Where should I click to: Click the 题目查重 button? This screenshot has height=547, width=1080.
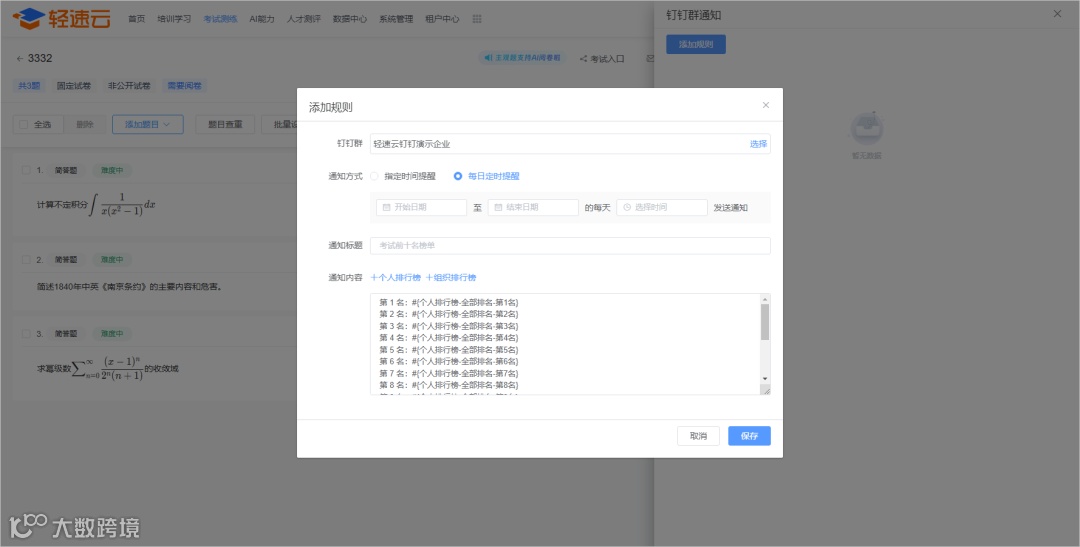(x=225, y=125)
